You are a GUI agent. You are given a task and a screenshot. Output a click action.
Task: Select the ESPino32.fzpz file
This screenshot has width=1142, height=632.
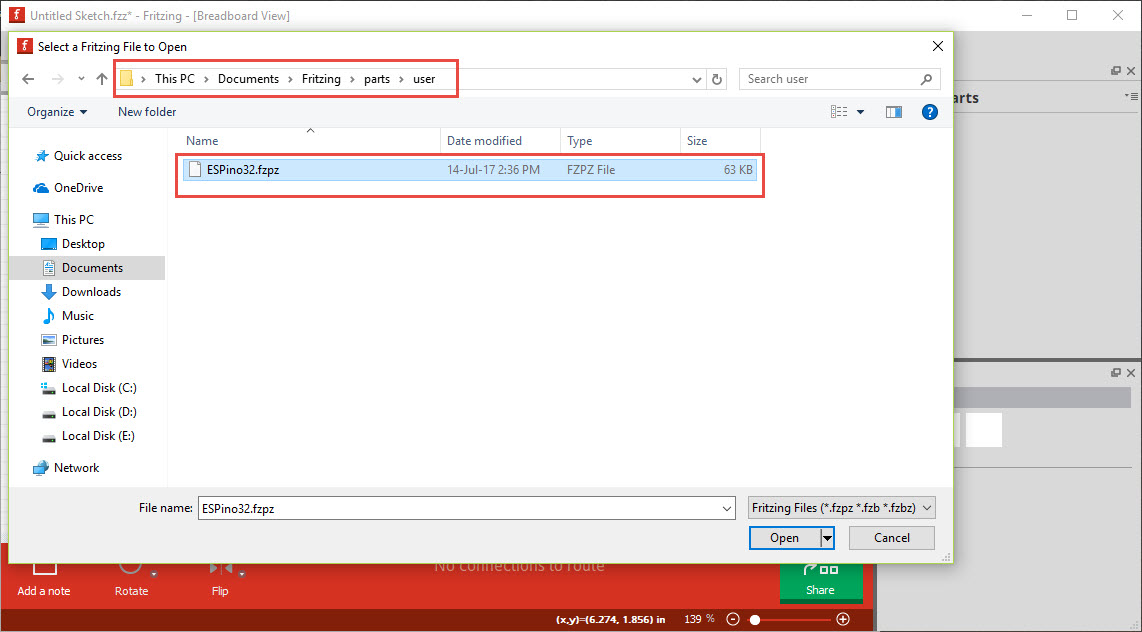(x=470, y=170)
